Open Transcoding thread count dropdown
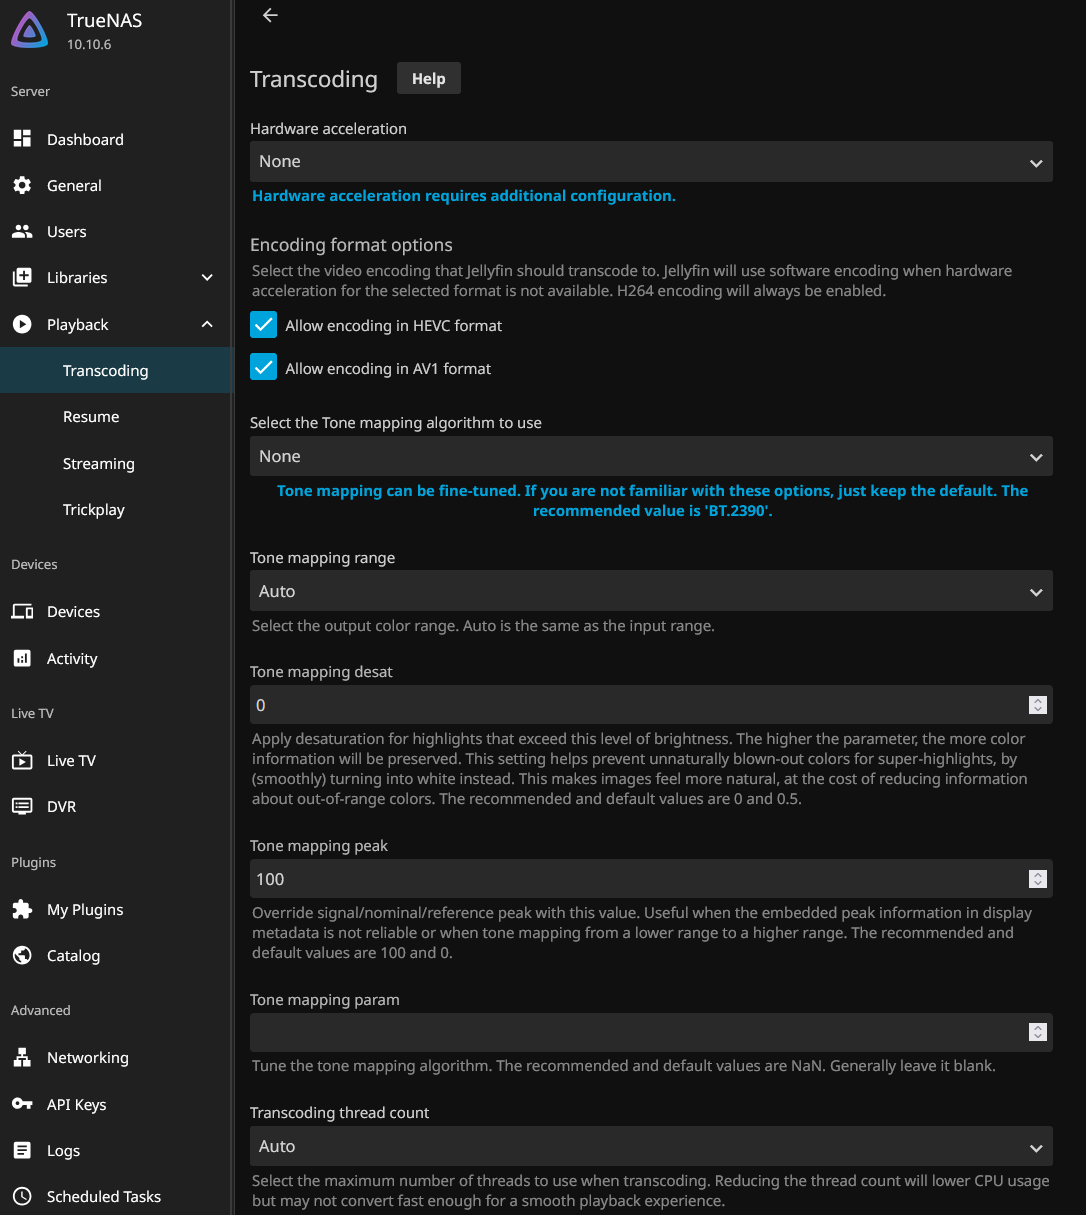This screenshot has height=1215, width=1086. (650, 1146)
